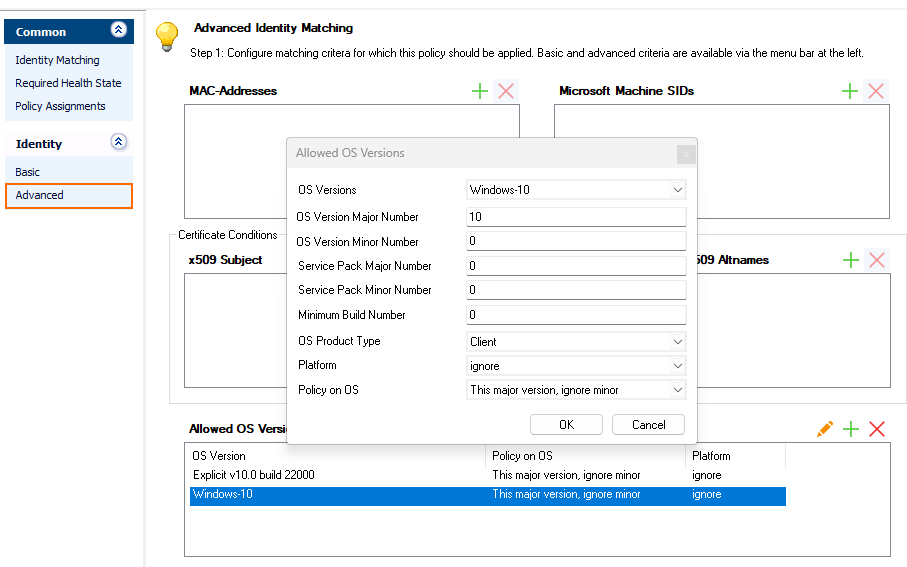The height and width of the screenshot is (567, 907).
Task: Click the red delete icon for MAC-Addresses
Action: click(x=506, y=91)
